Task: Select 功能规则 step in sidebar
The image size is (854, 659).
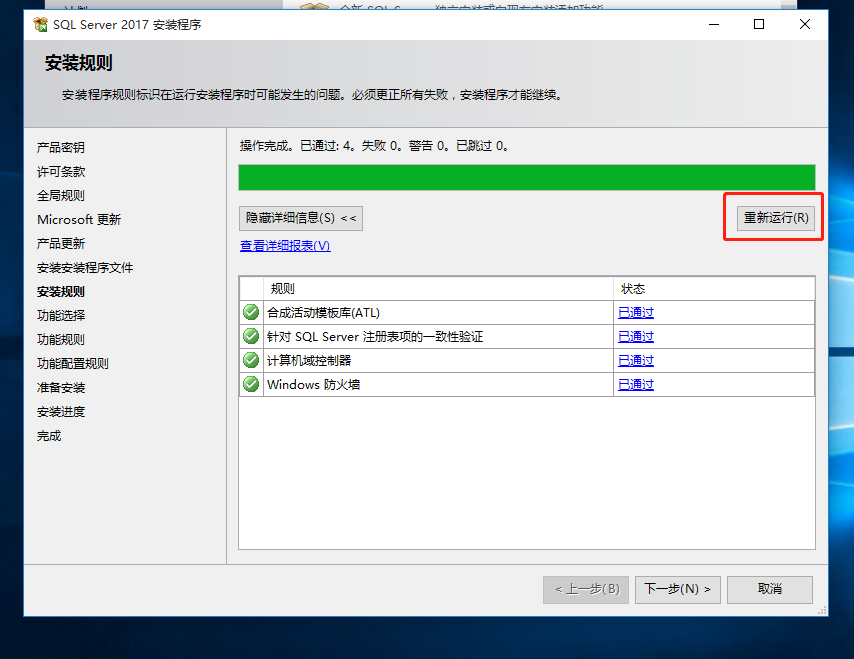Action: (60, 339)
